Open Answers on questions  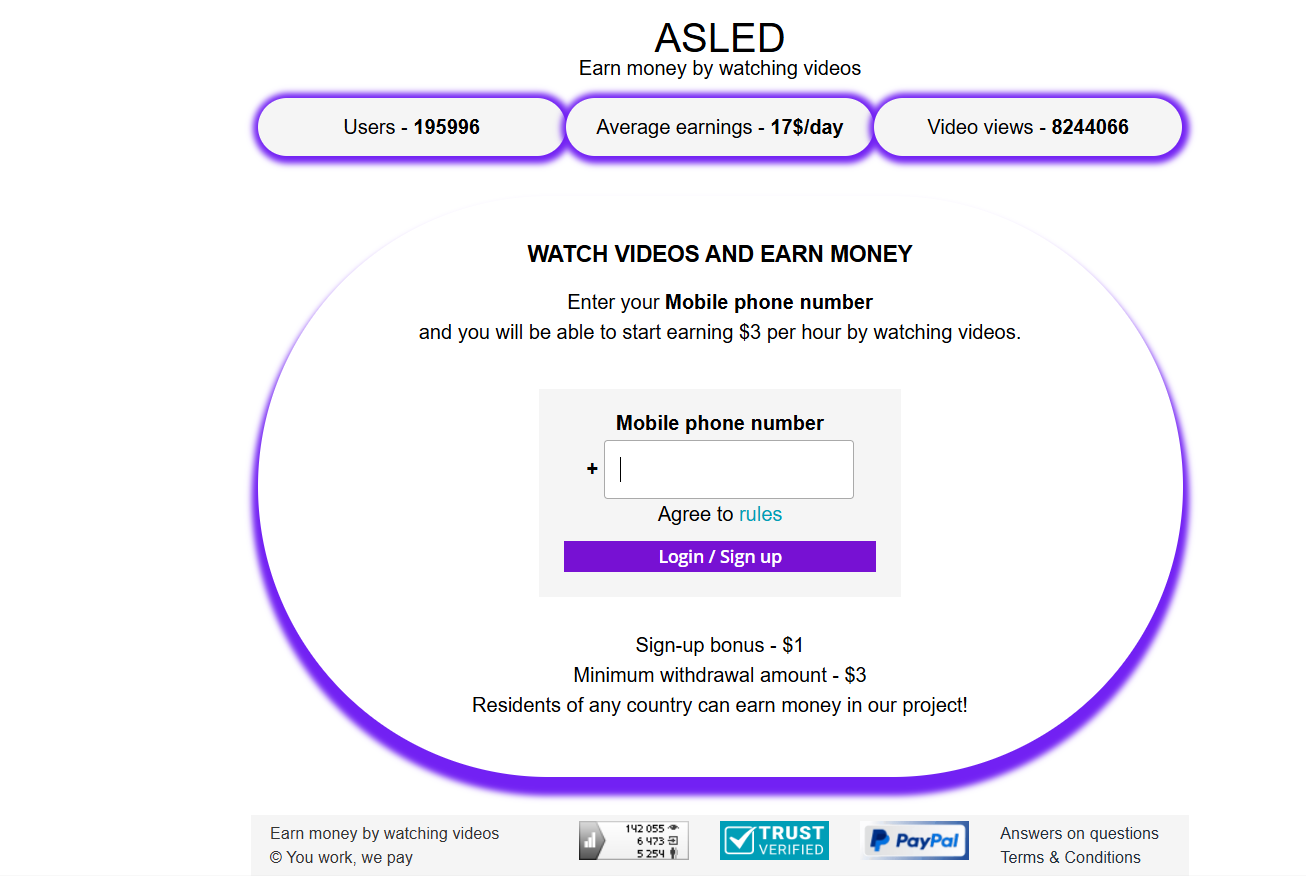click(1079, 833)
